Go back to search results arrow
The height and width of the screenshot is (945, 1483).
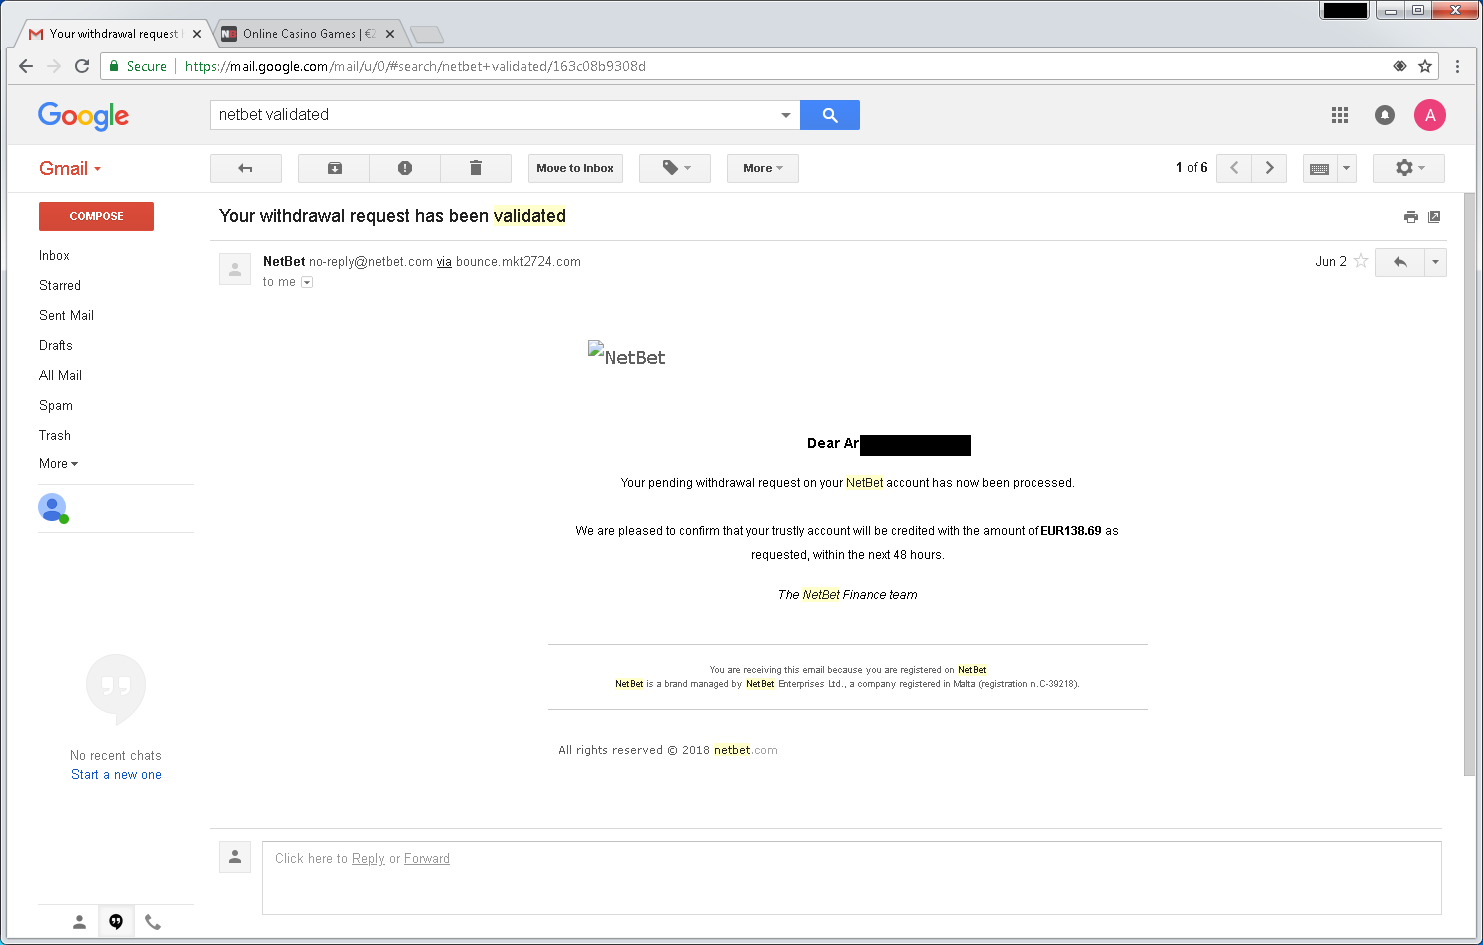pyautogui.click(x=245, y=168)
